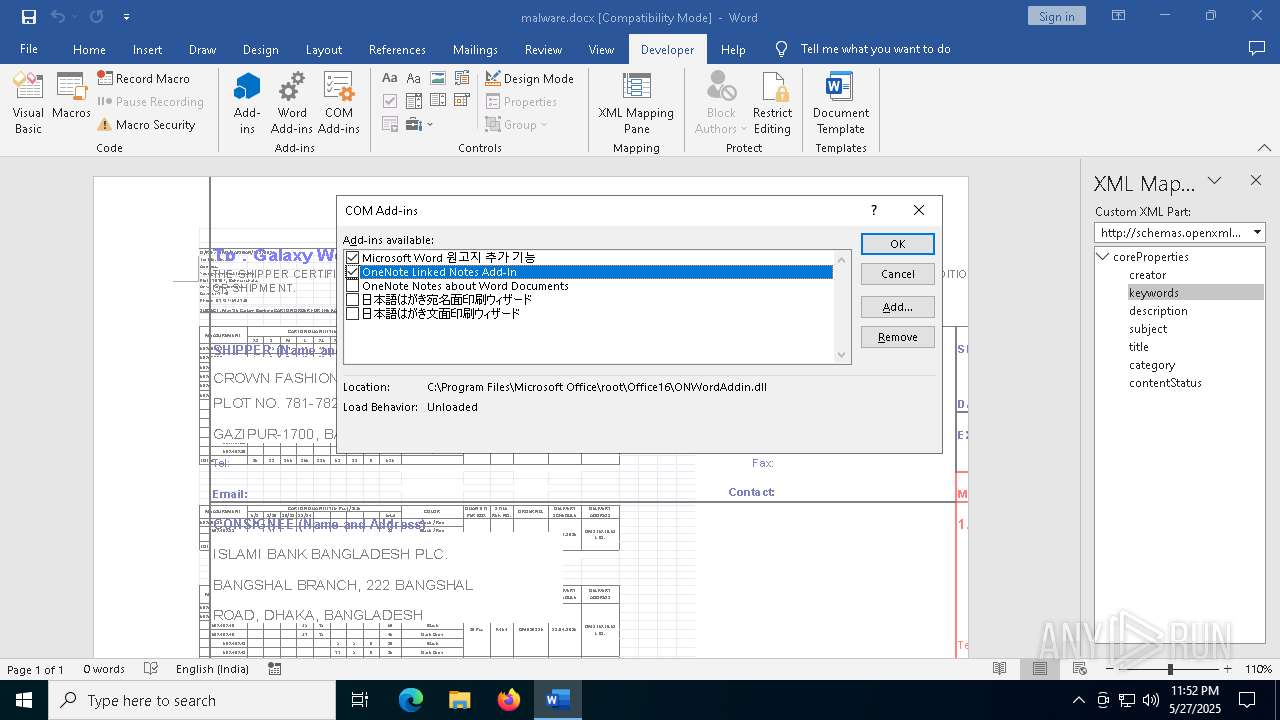Screen dimensions: 1280x720
Task: Insert Combo Box content control
Action: click(414, 101)
